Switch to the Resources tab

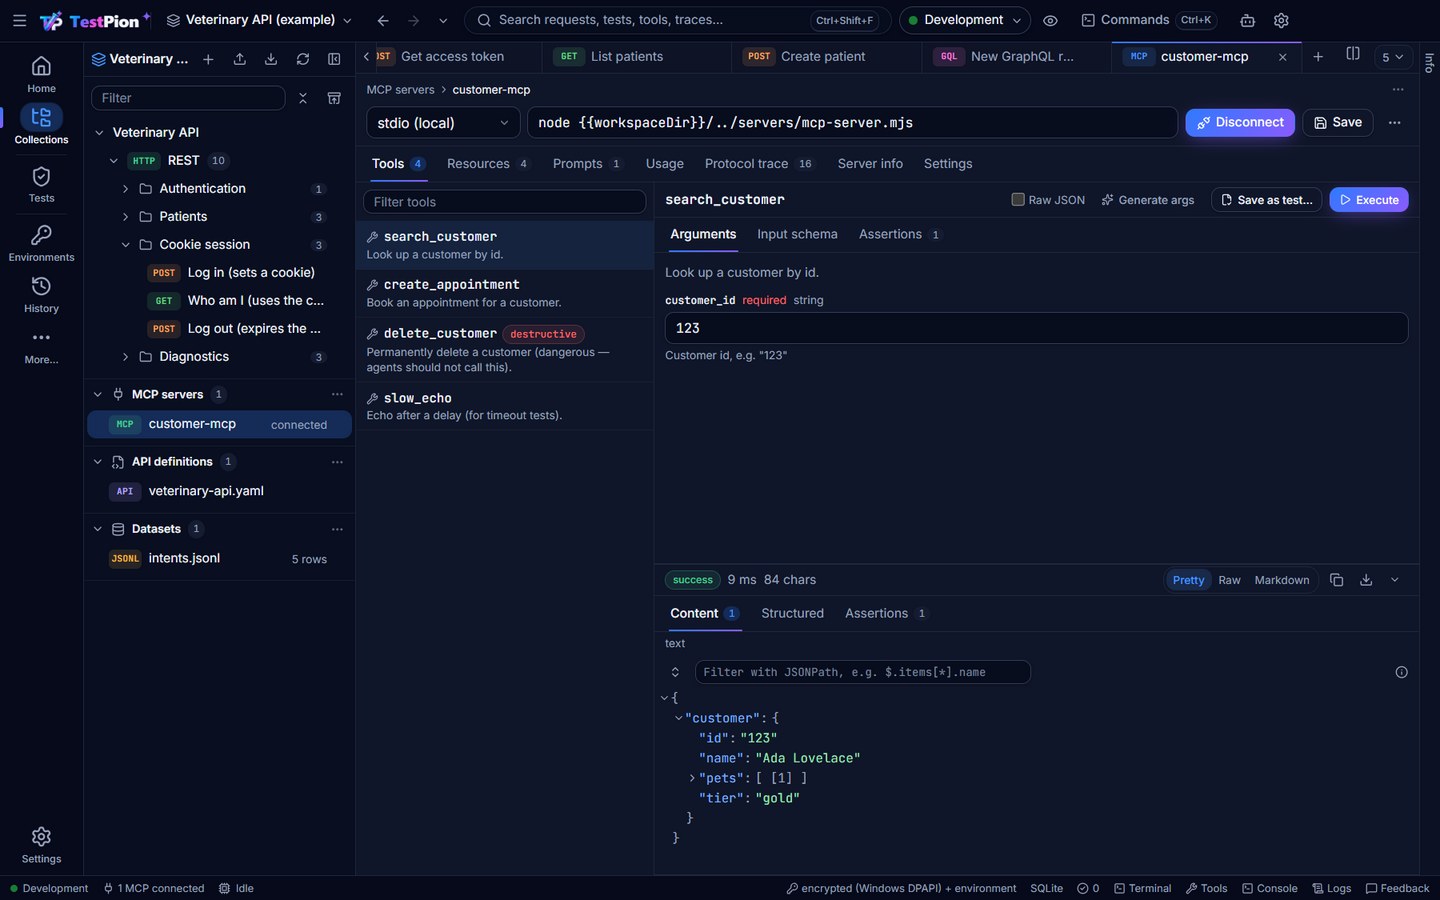488,164
